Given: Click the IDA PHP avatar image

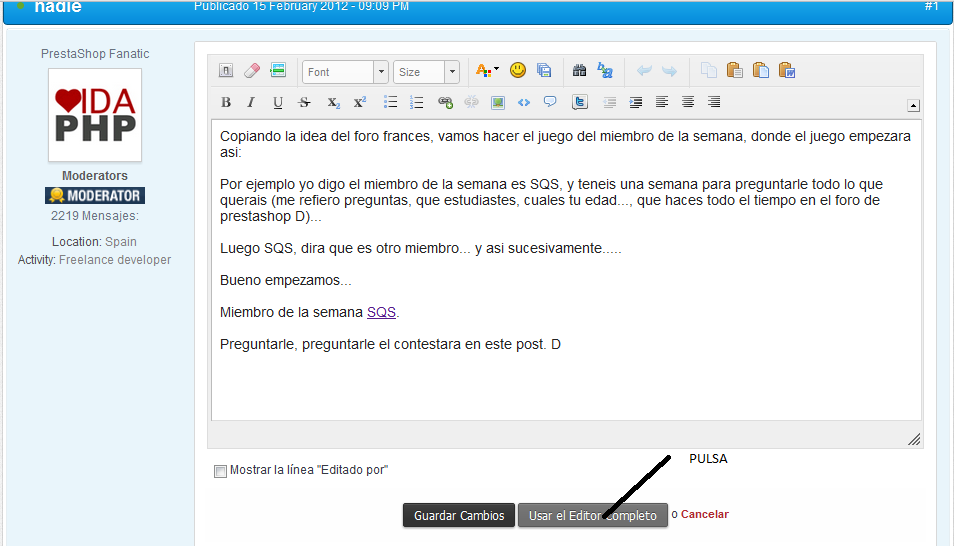Looking at the screenshot, I should [95, 115].
